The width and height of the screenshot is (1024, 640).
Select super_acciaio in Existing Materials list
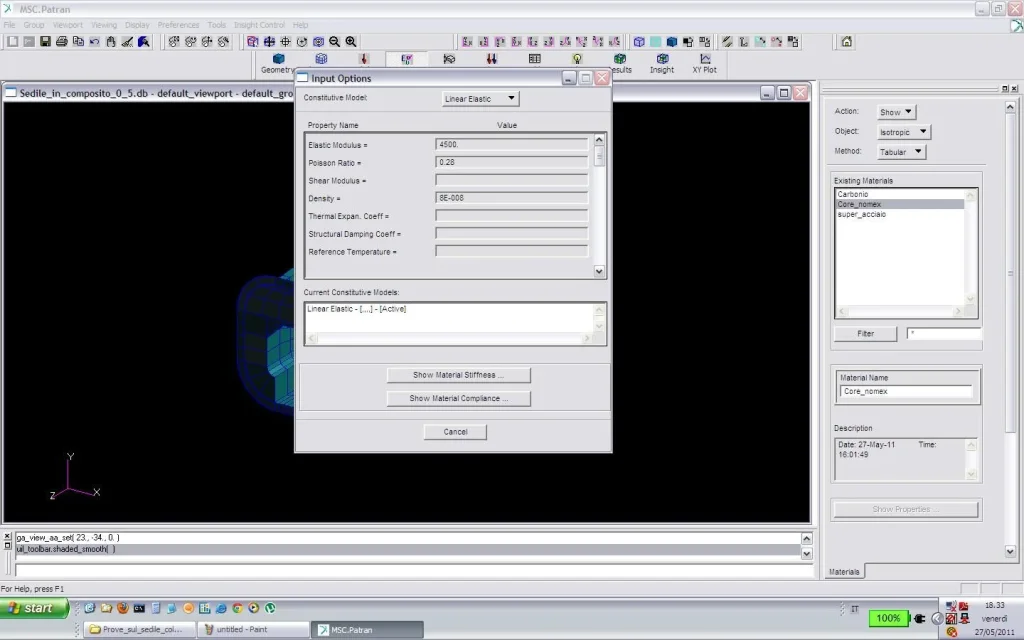tap(900, 214)
